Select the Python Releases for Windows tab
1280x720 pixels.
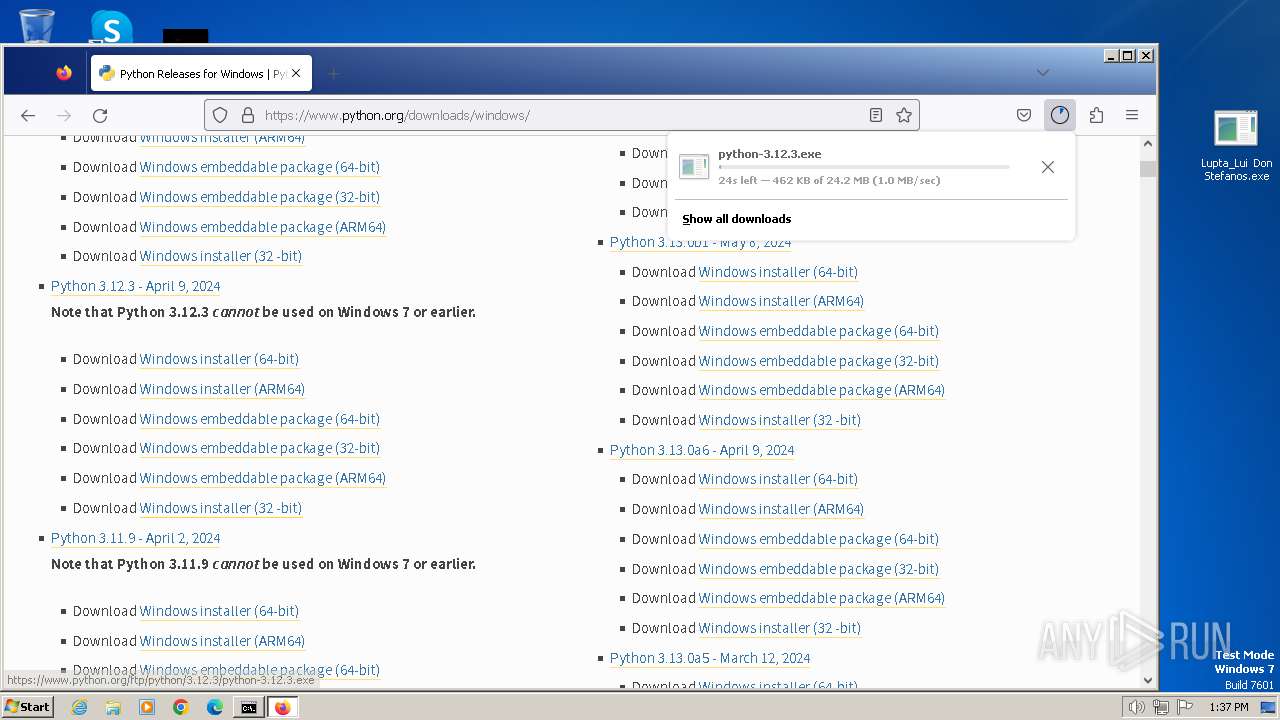pyautogui.click(x=202, y=73)
